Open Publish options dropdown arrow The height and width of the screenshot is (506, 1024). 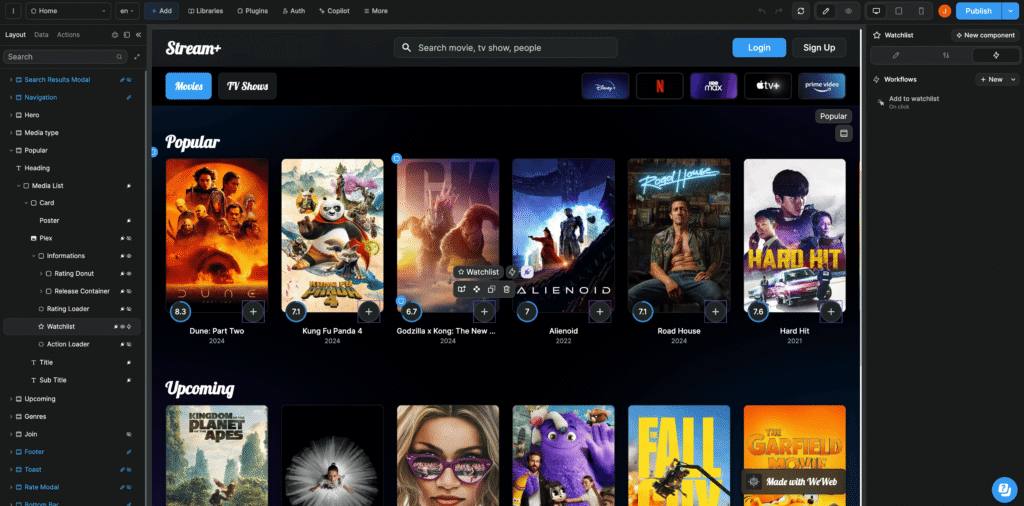coord(1009,11)
